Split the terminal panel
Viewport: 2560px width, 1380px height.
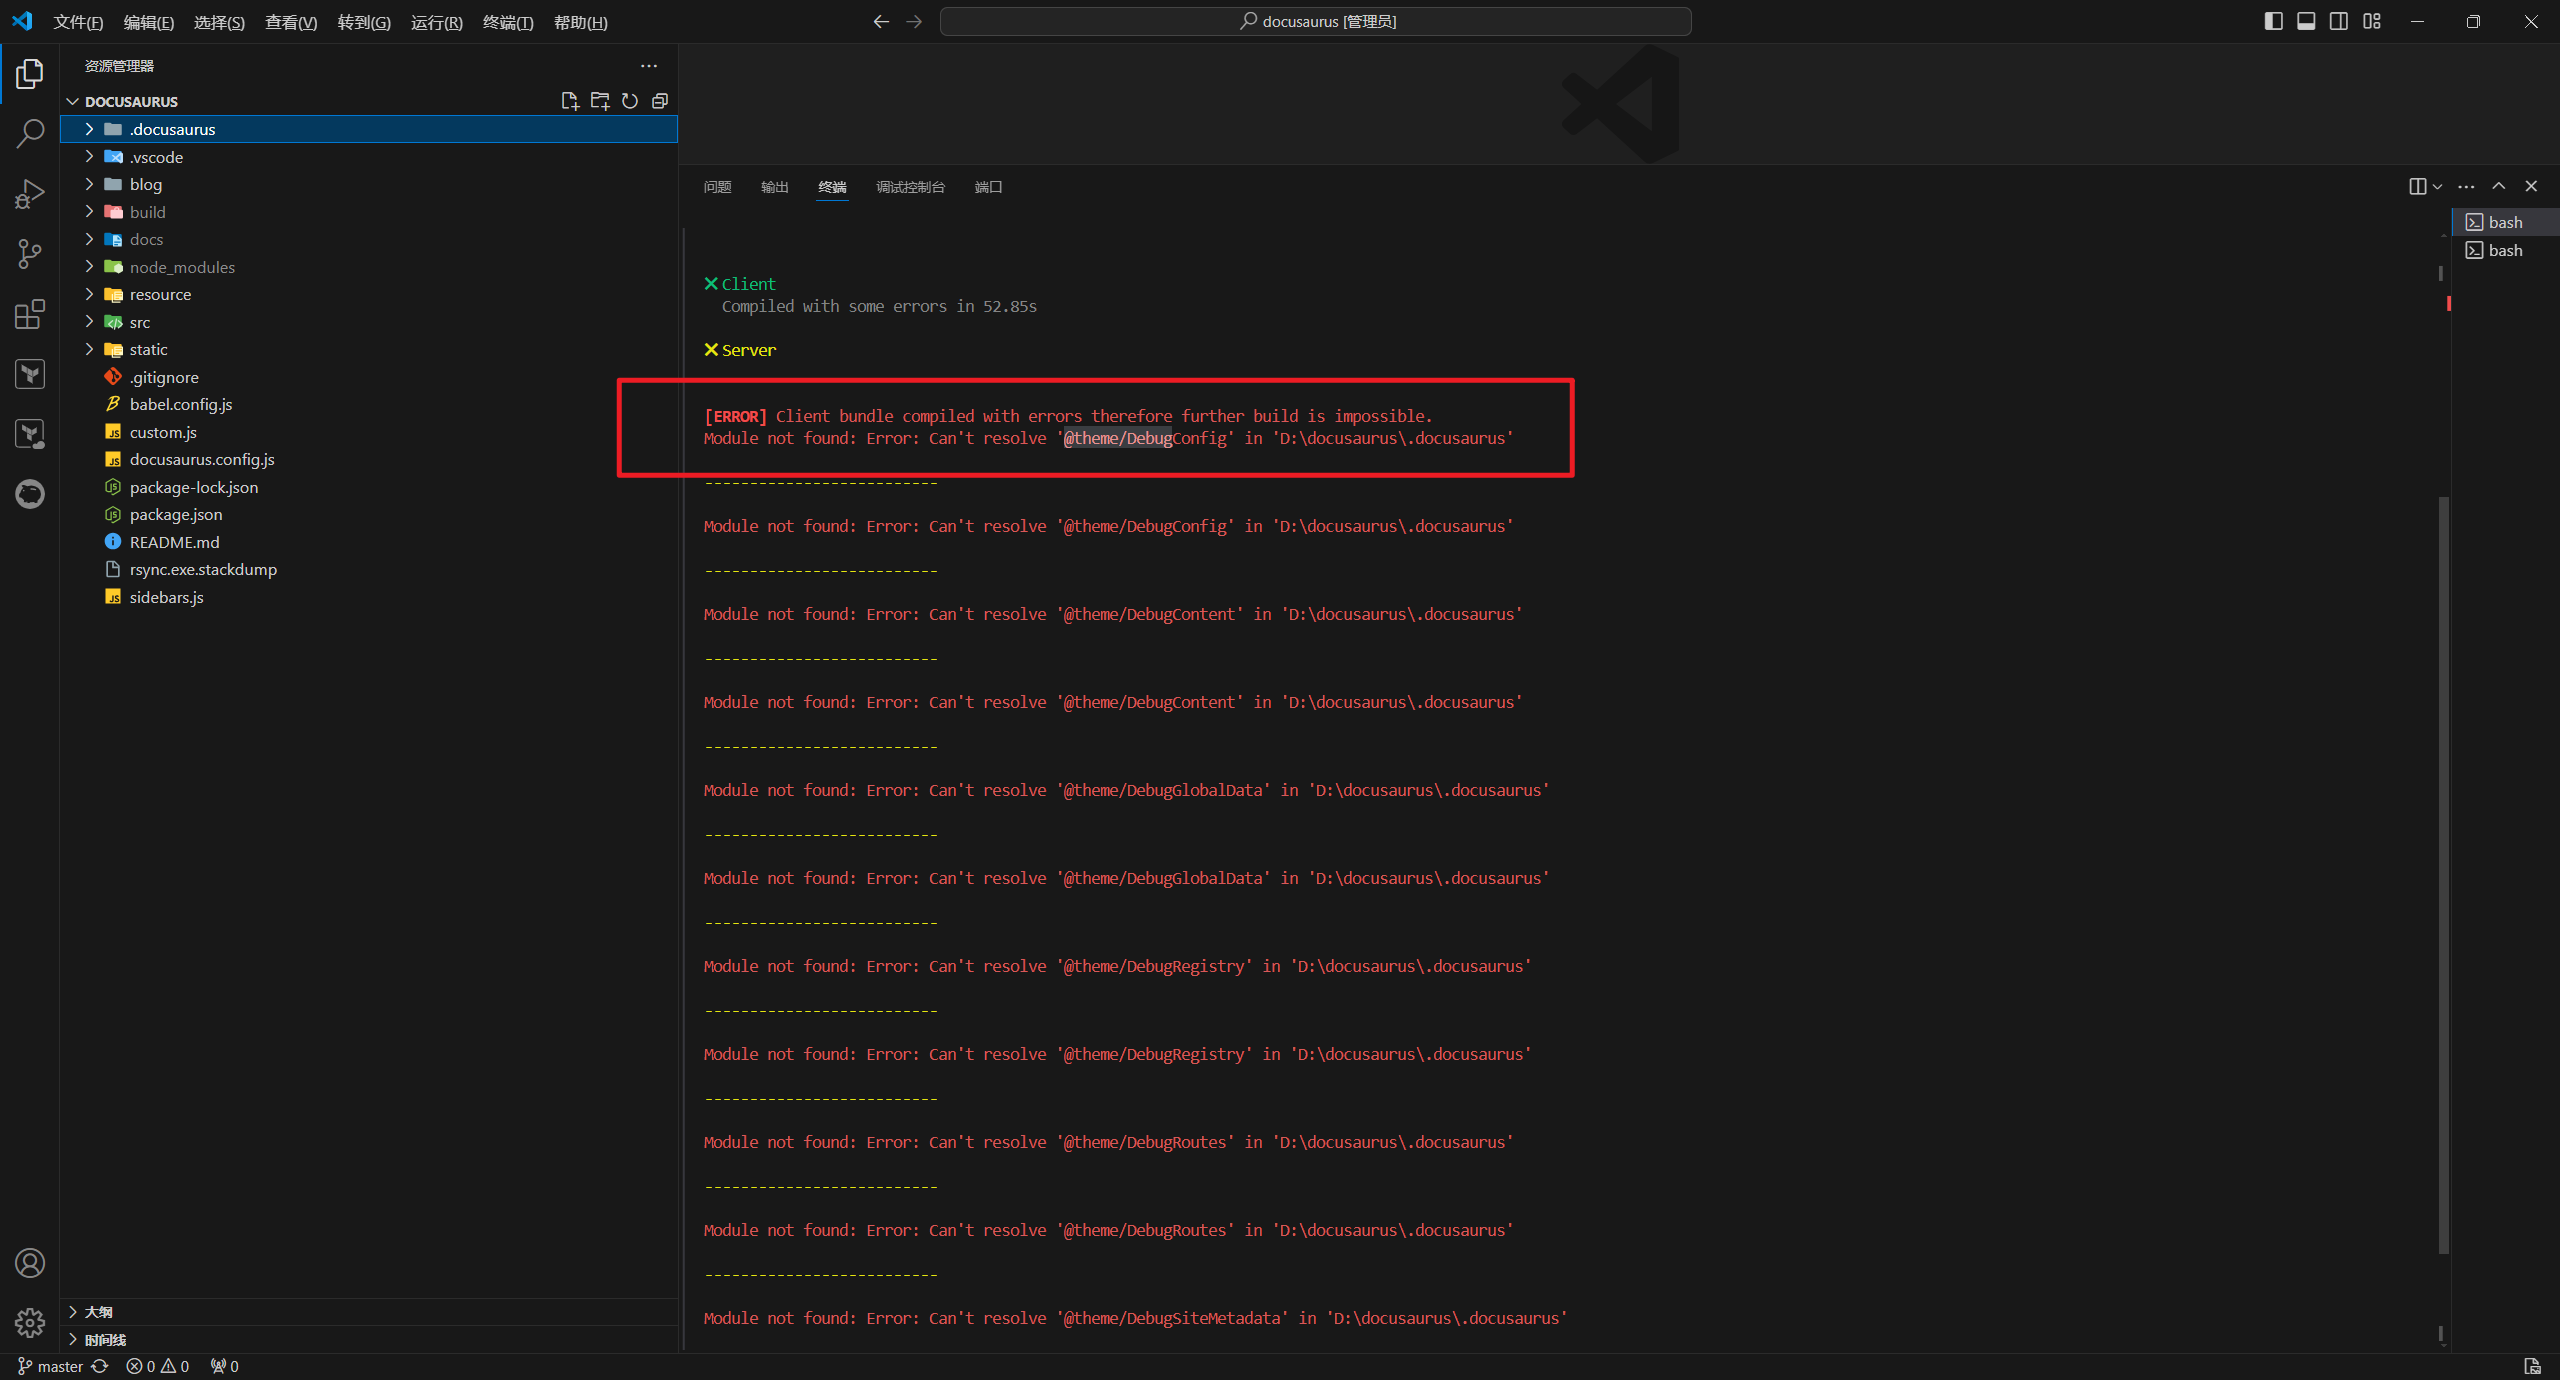[2417, 186]
